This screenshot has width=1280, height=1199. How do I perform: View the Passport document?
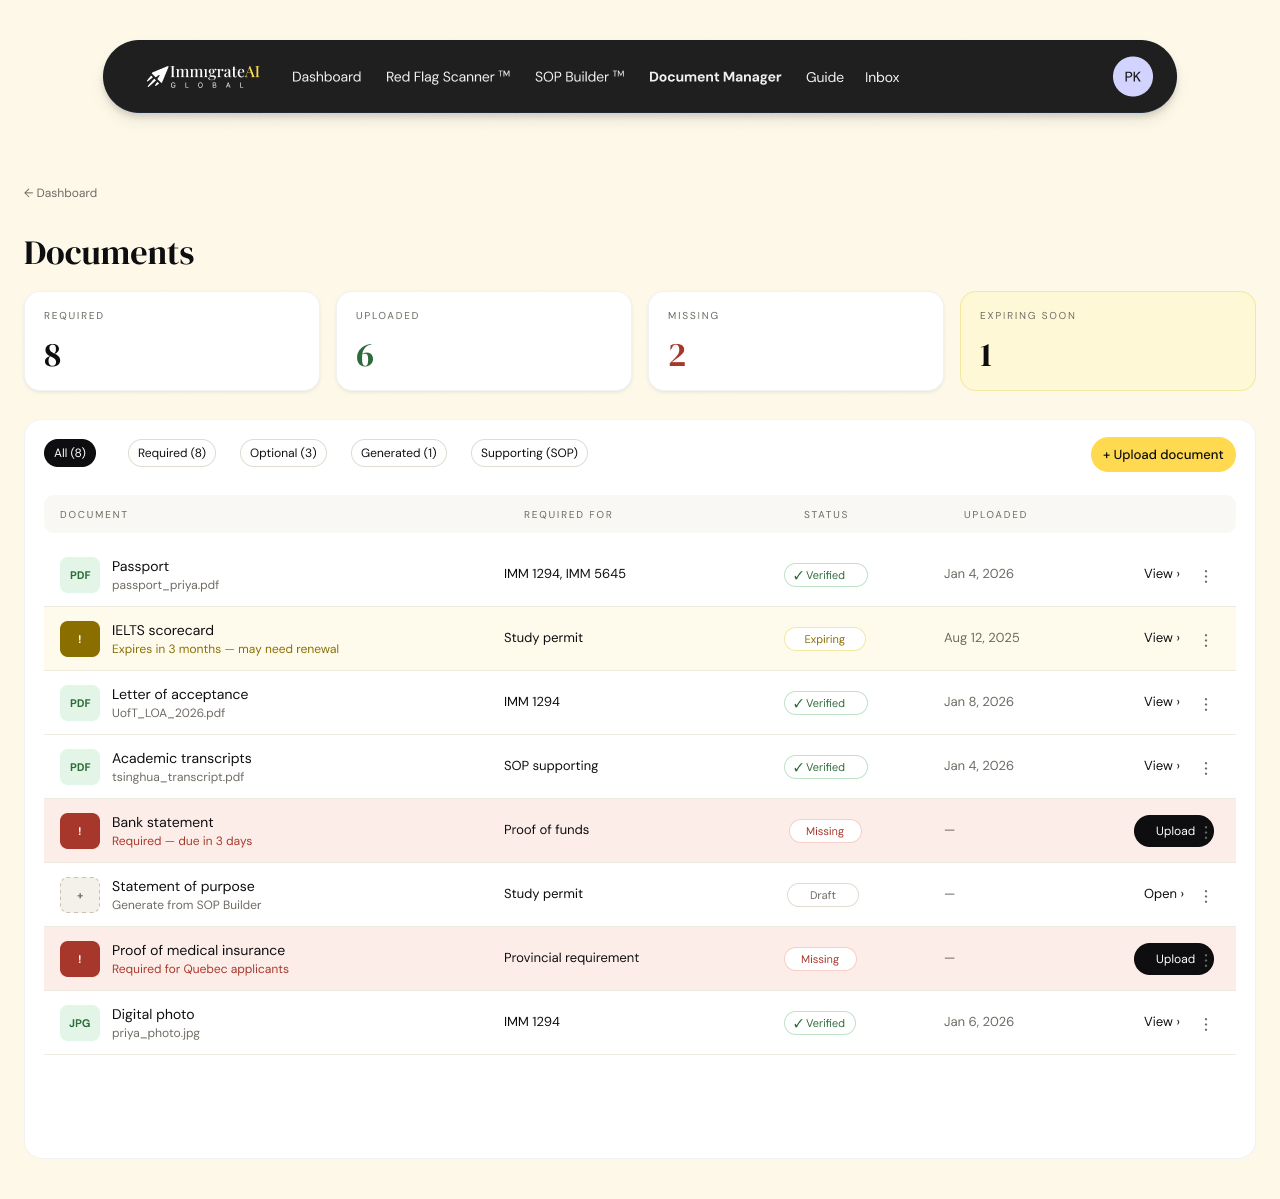[1162, 574]
